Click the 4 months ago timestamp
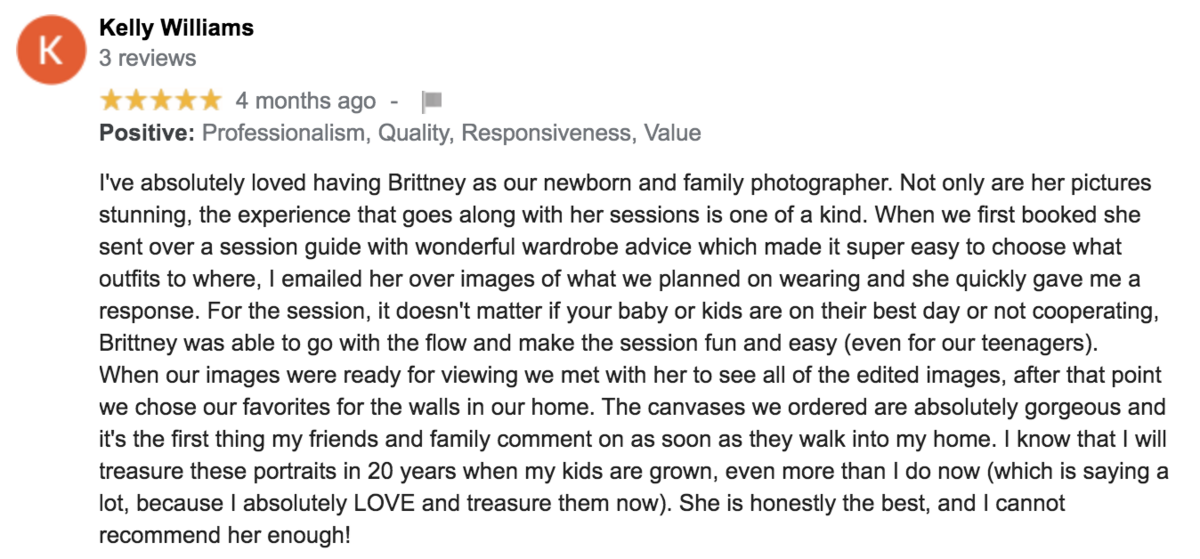Screen dimensions: 1200x559 pyautogui.click(x=306, y=101)
